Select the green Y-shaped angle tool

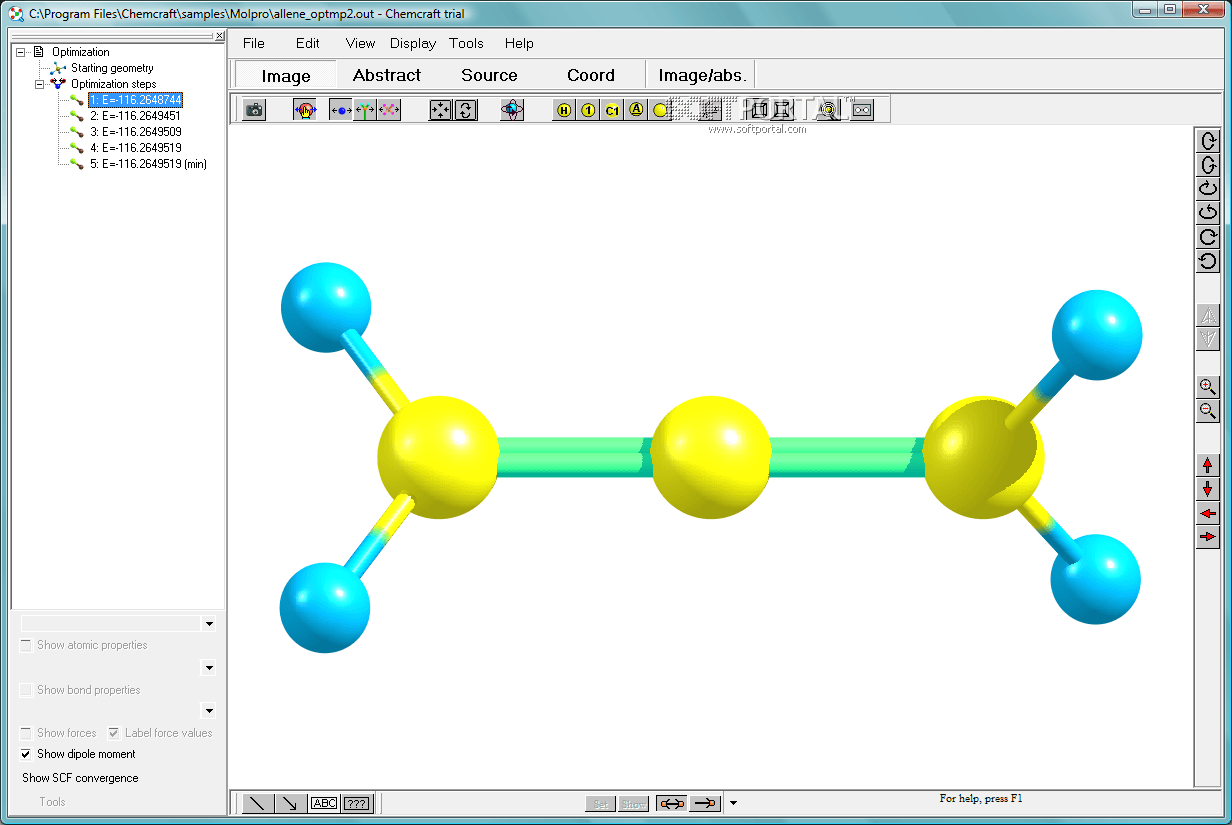(x=365, y=110)
